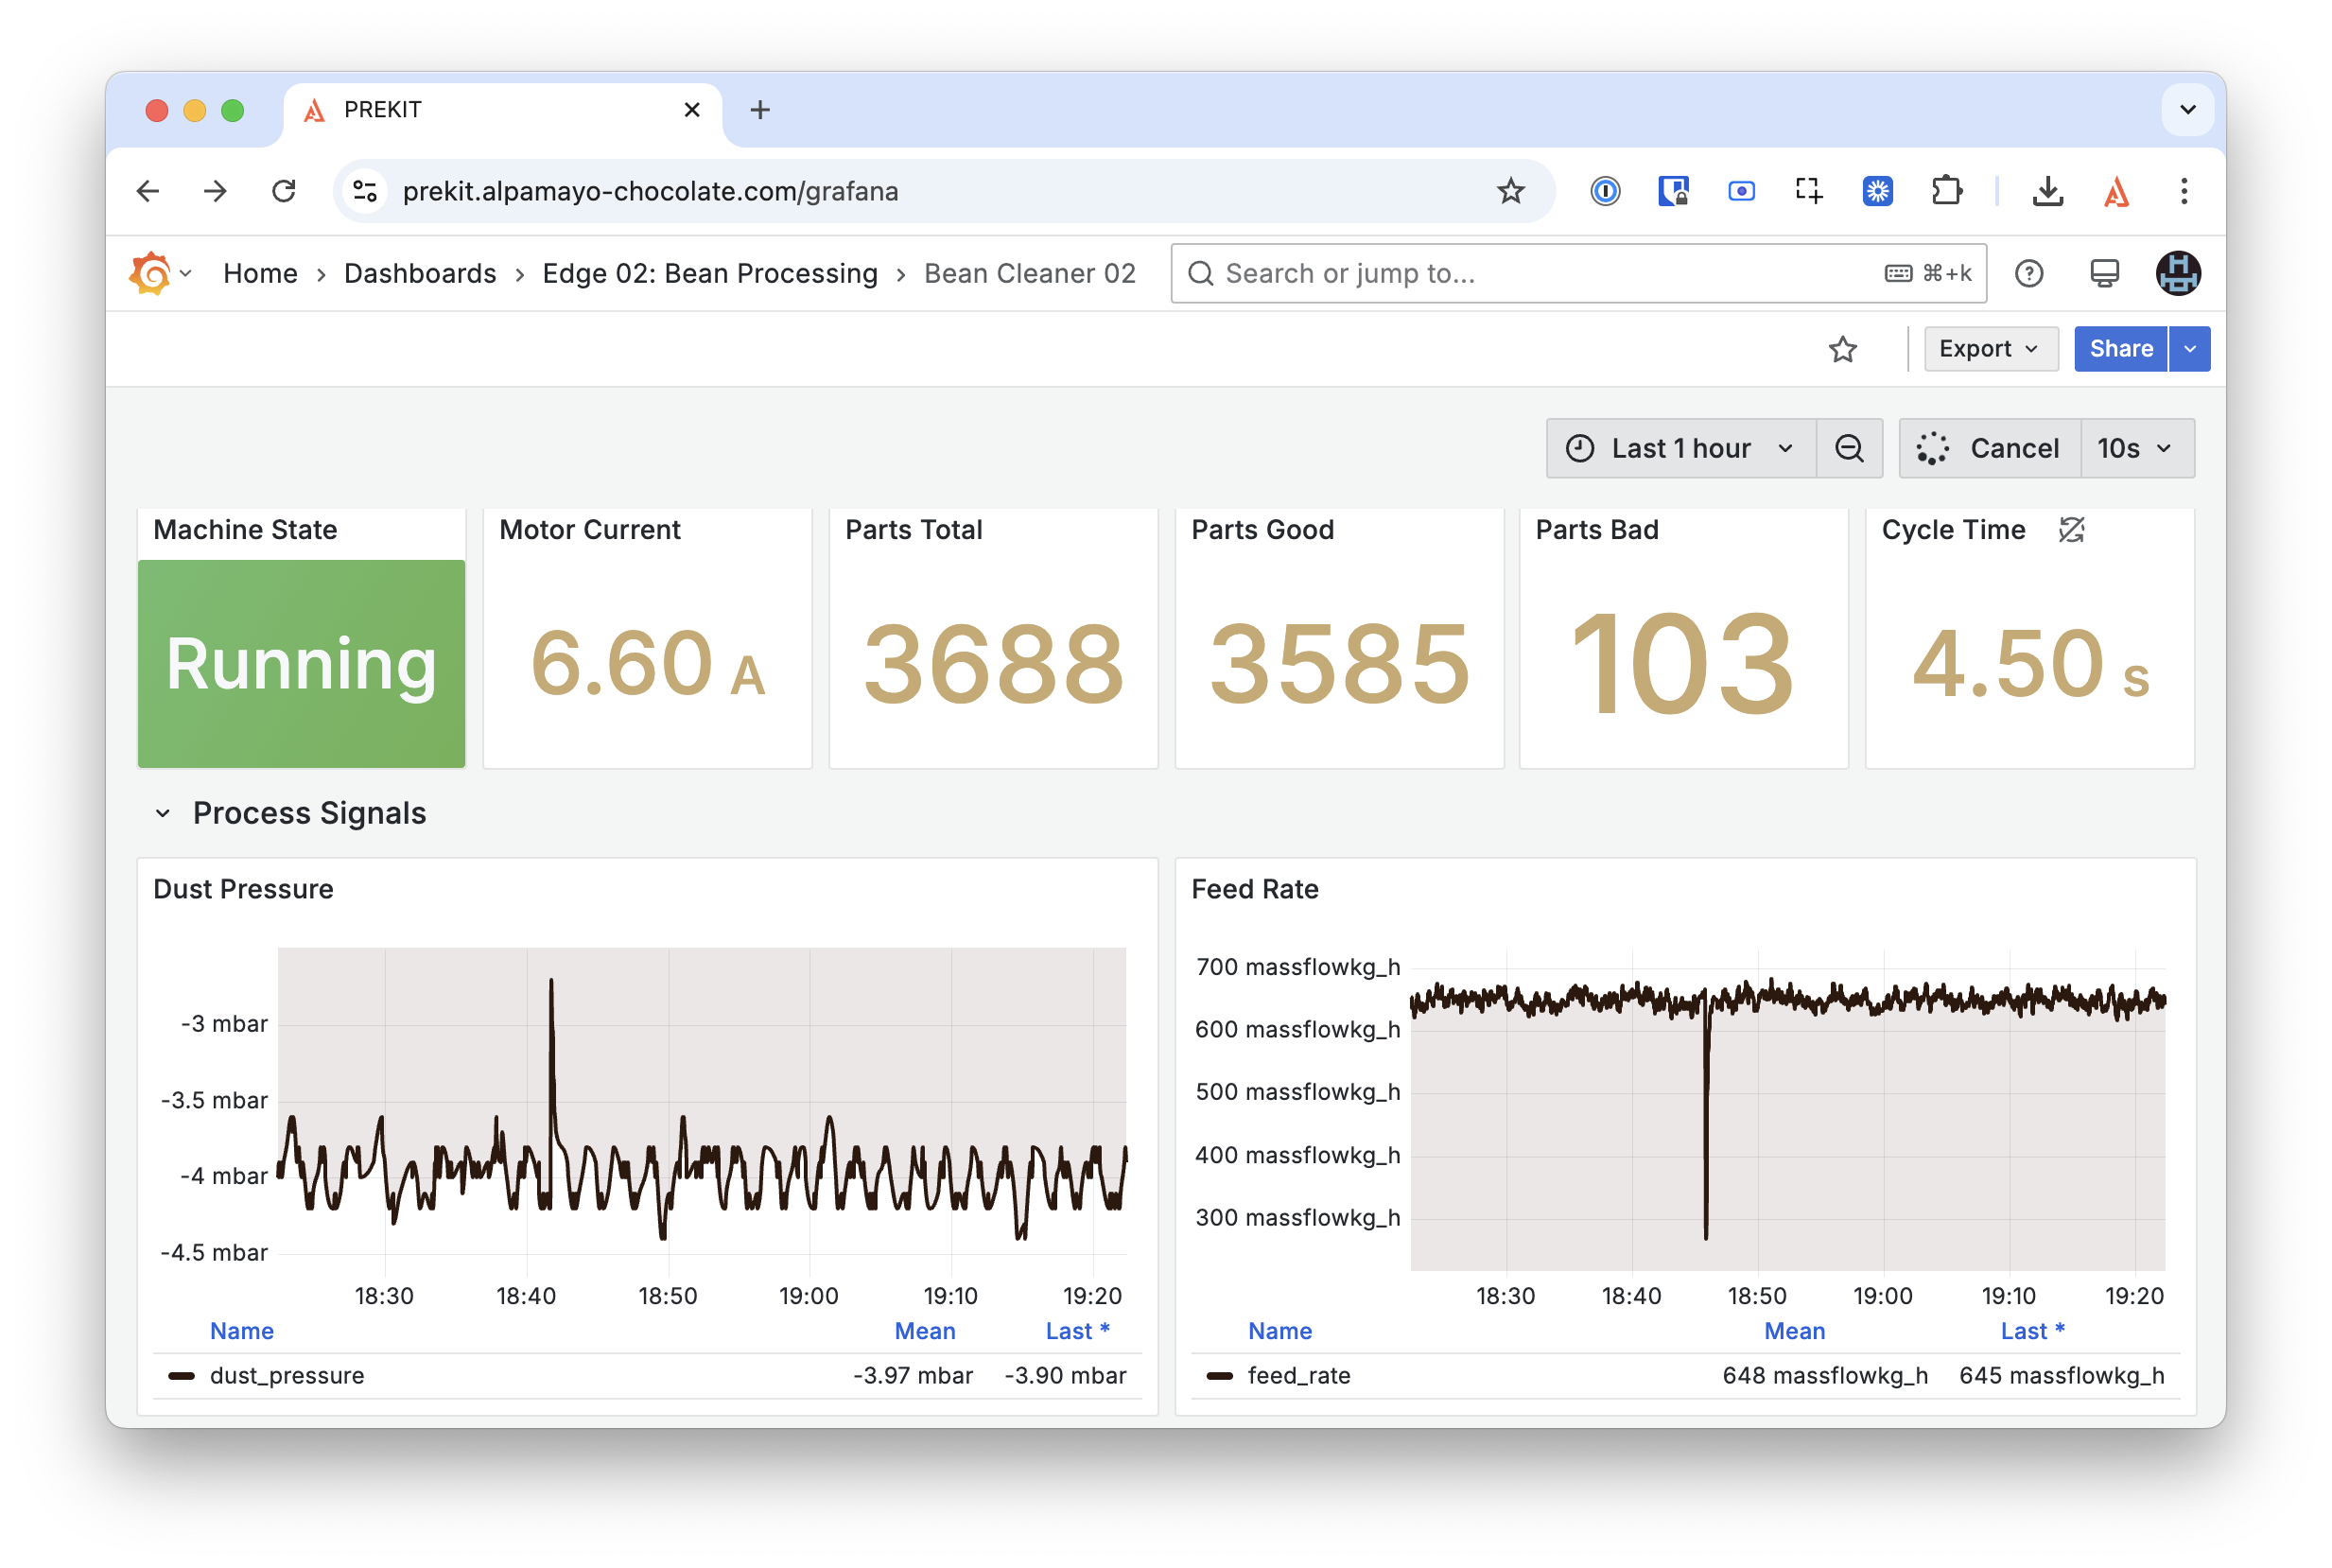Open the Export dropdown
This screenshot has width=2332, height=1568.
click(1990, 348)
